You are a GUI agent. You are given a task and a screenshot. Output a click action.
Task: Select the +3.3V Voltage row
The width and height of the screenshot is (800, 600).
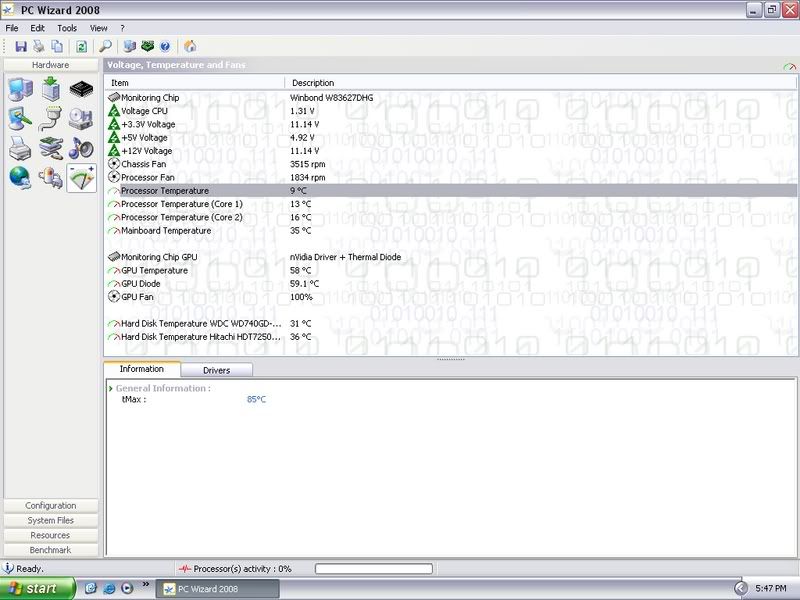pyautogui.click(x=452, y=124)
